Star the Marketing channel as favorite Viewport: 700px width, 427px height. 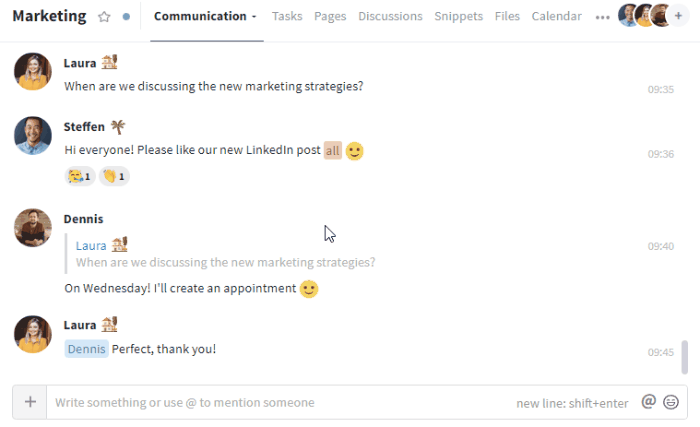point(105,17)
